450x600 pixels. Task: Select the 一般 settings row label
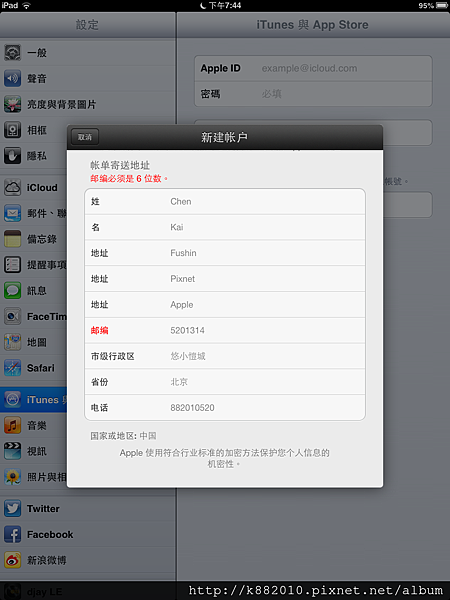tap(37, 53)
